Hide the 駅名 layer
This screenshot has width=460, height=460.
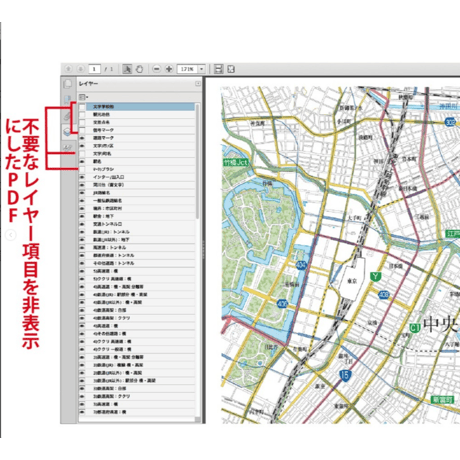pyautogui.click(x=82, y=161)
